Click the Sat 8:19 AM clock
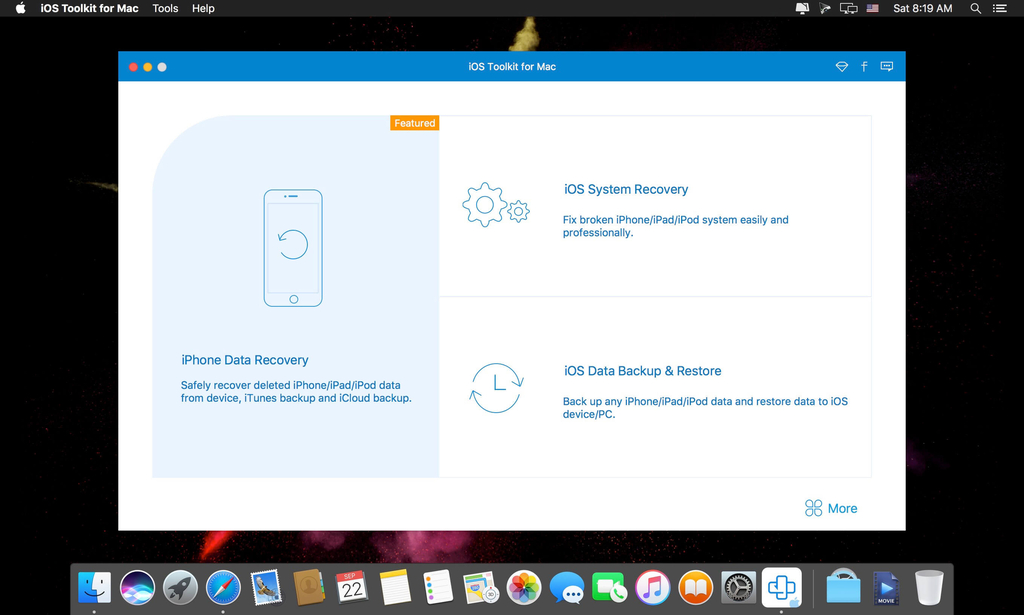 tap(922, 8)
